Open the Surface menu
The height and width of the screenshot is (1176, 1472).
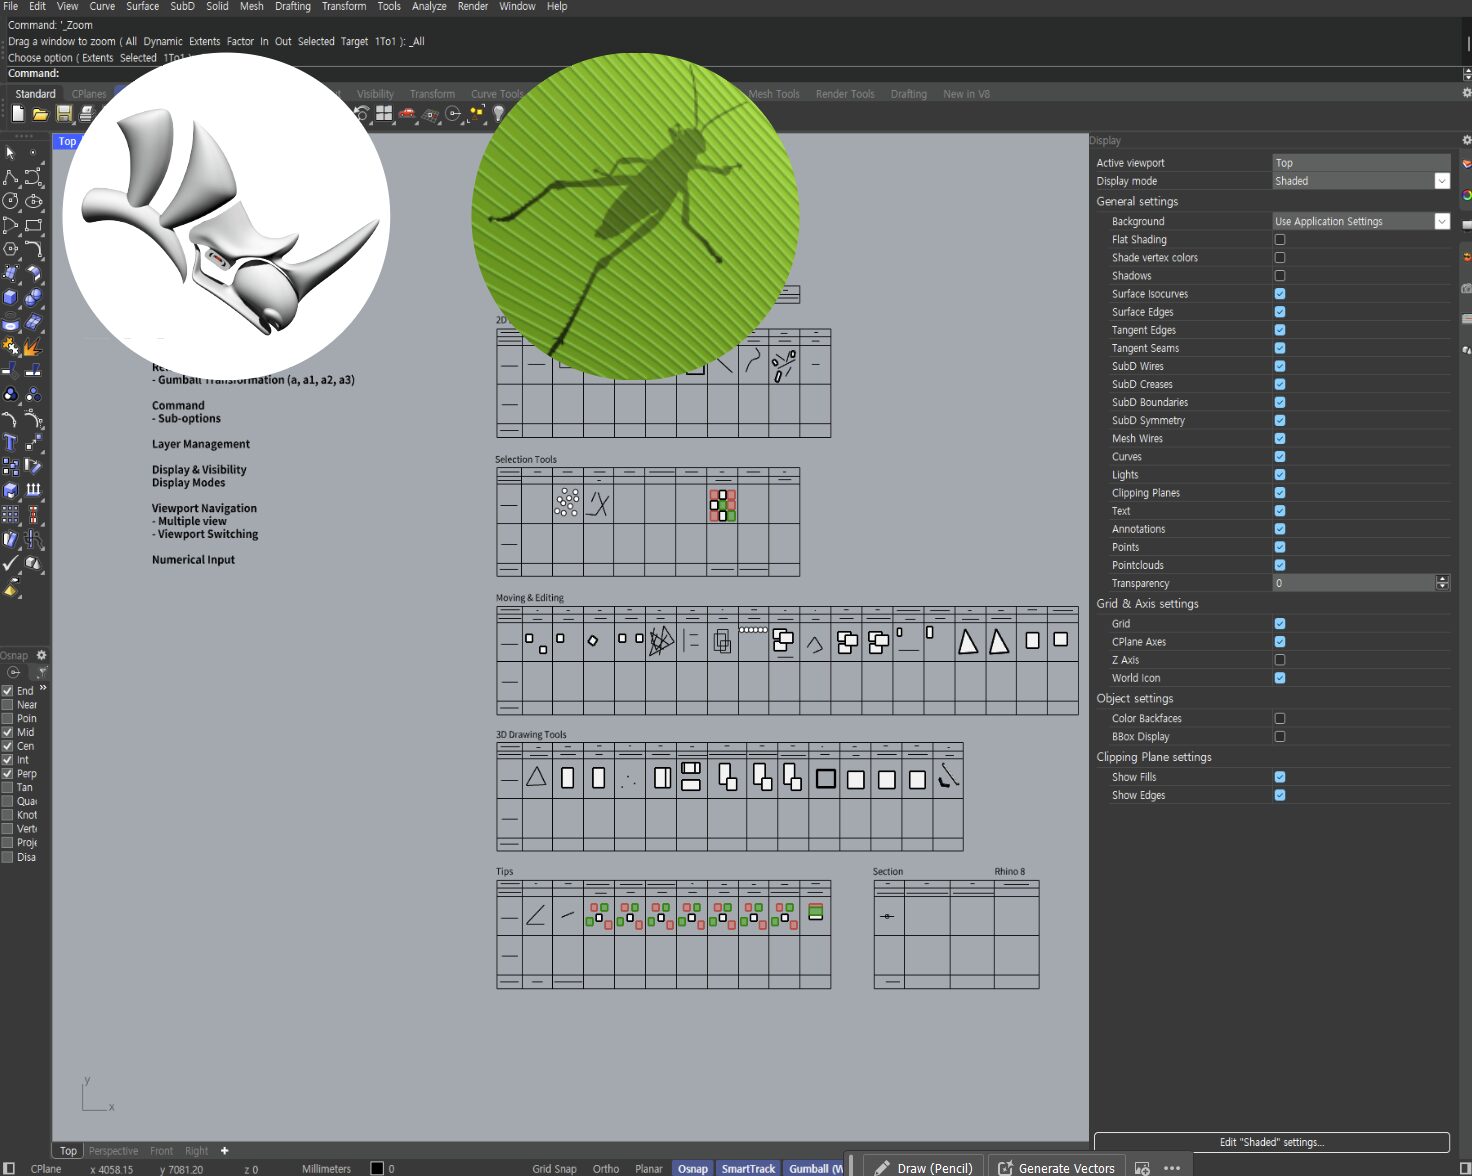click(142, 7)
